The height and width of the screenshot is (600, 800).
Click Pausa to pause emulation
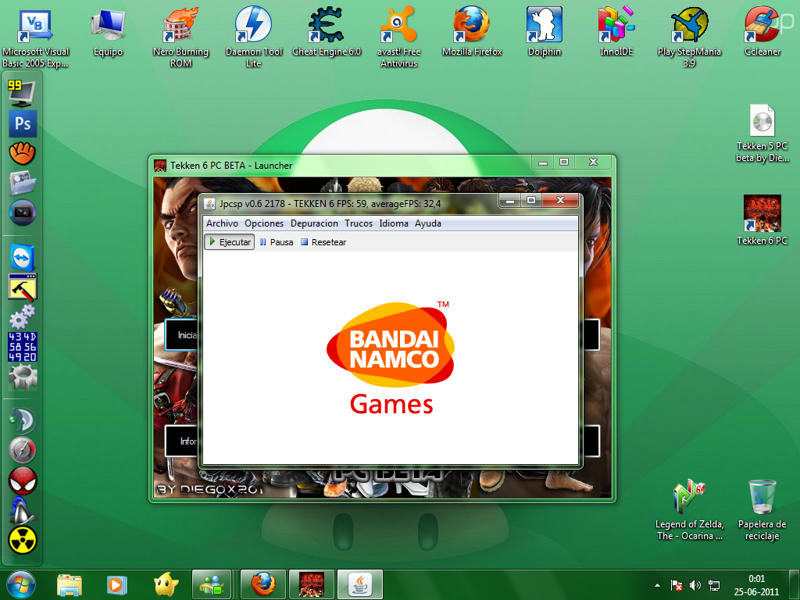[276, 242]
